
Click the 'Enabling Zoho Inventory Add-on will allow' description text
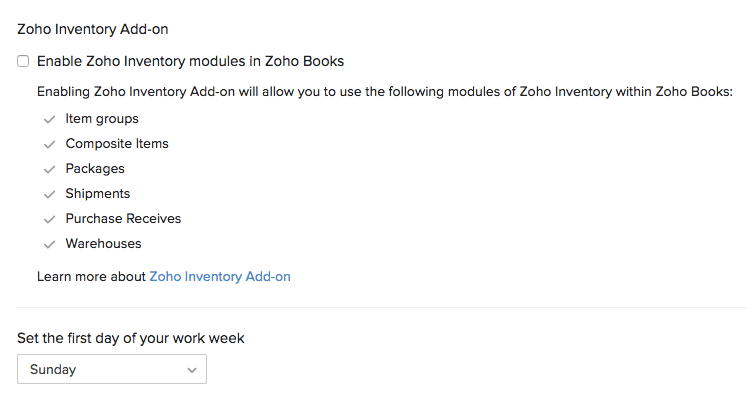tap(385, 92)
